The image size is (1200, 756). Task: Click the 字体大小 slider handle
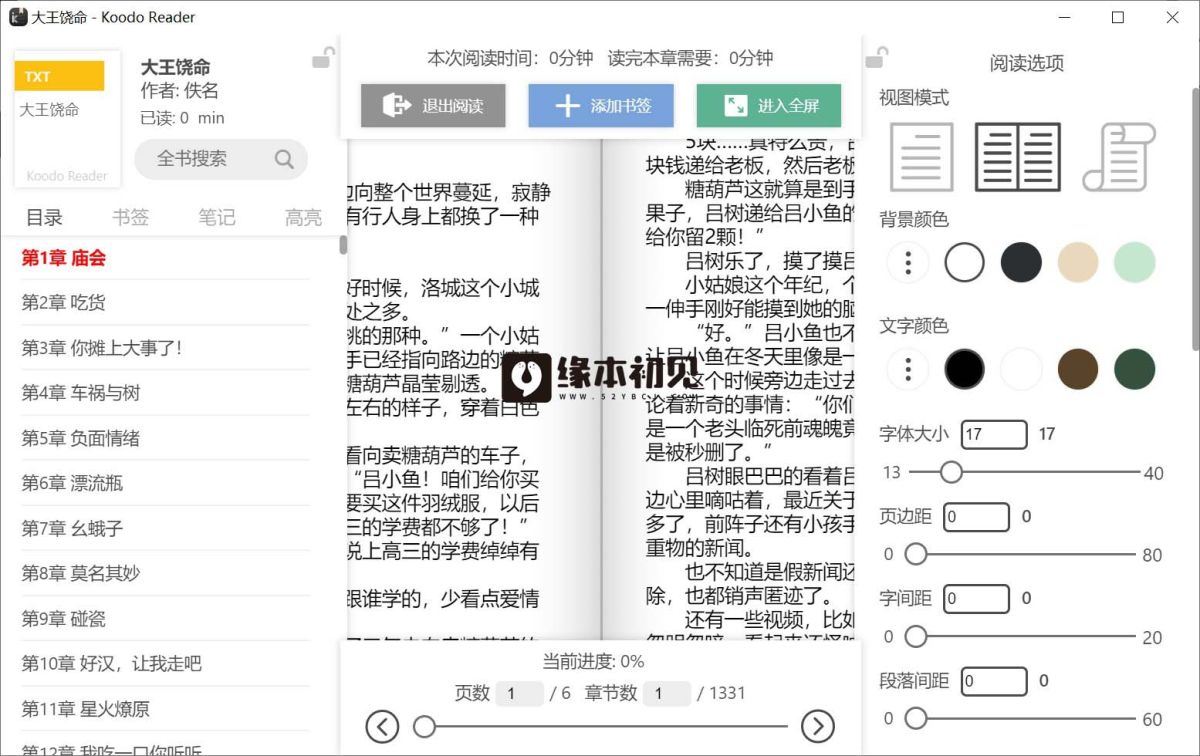(x=951, y=471)
